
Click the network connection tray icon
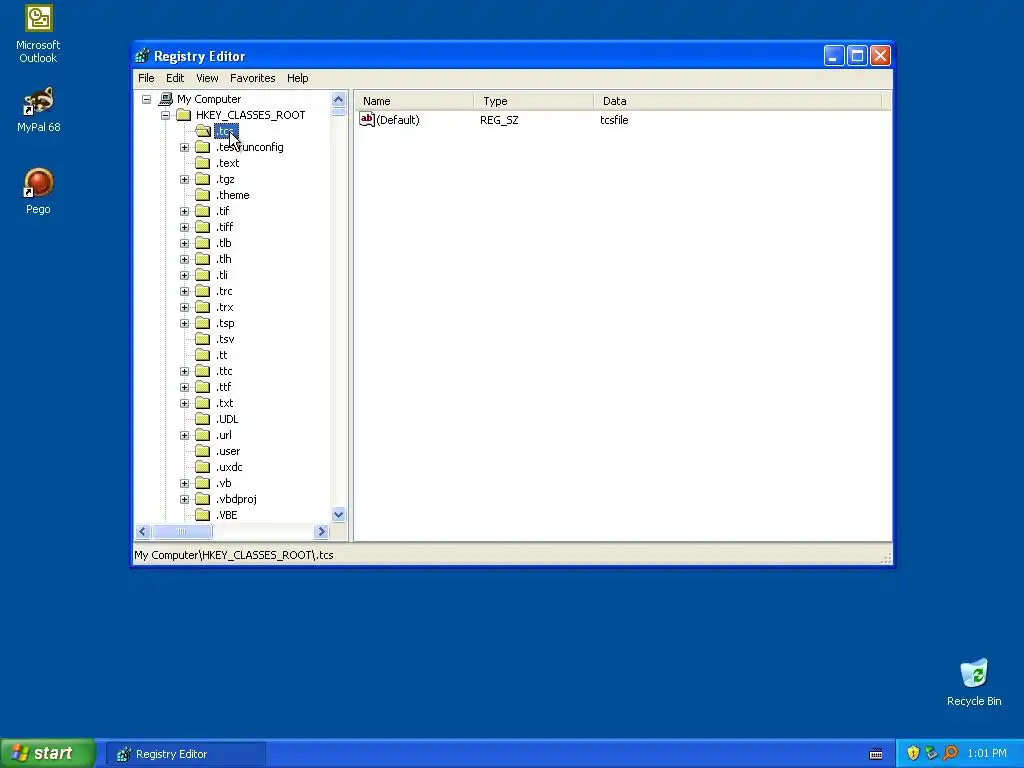pos(931,753)
